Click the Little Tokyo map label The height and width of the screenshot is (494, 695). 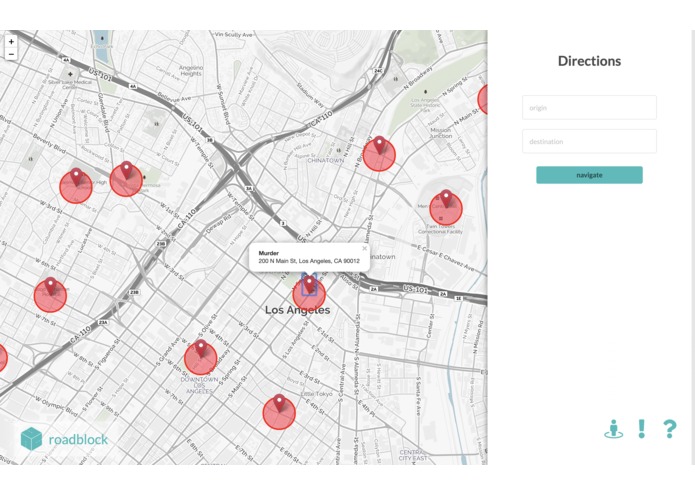(x=314, y=394)
